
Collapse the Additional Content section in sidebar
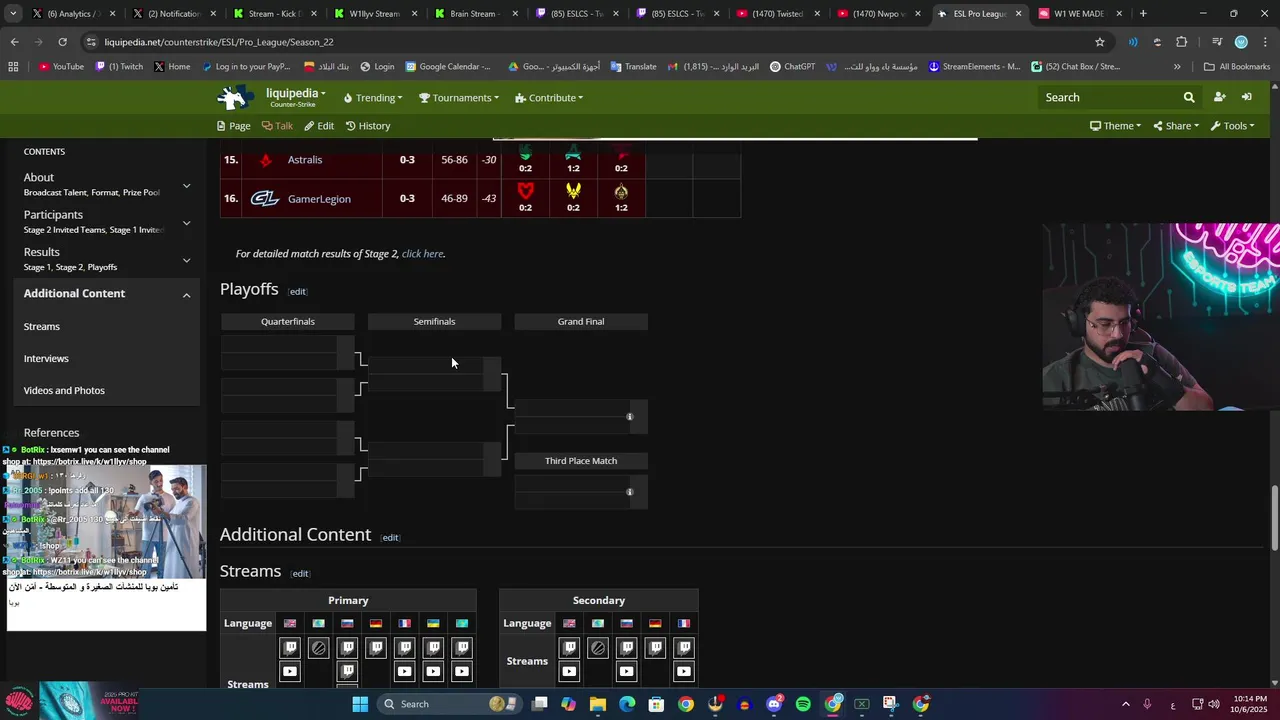click(186, 295)
